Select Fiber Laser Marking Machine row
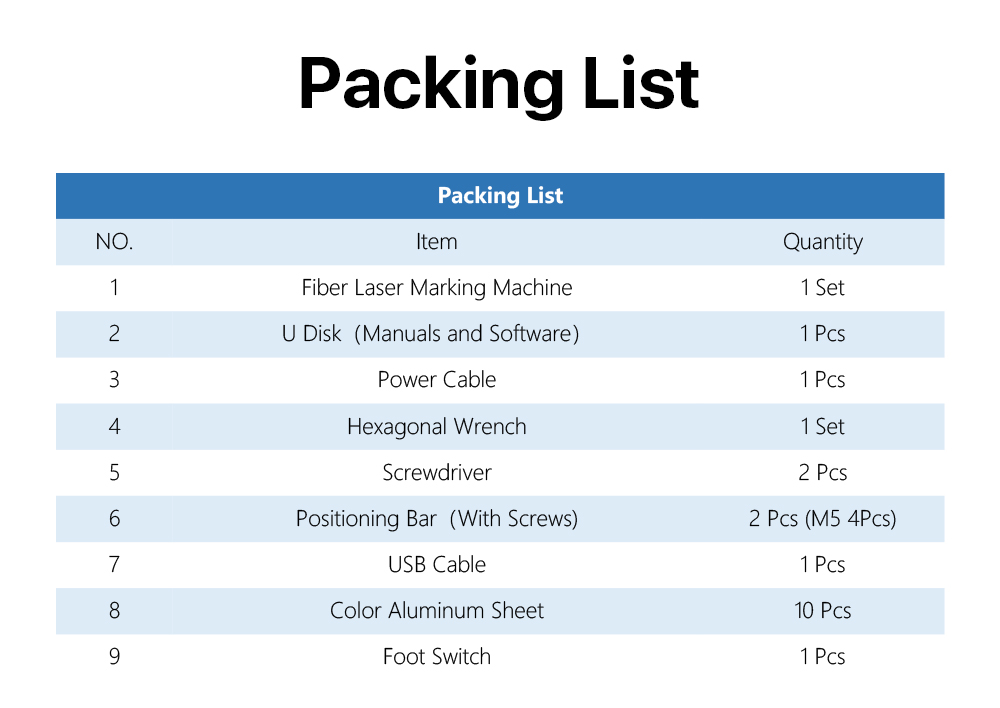 [x=500, y=288]
